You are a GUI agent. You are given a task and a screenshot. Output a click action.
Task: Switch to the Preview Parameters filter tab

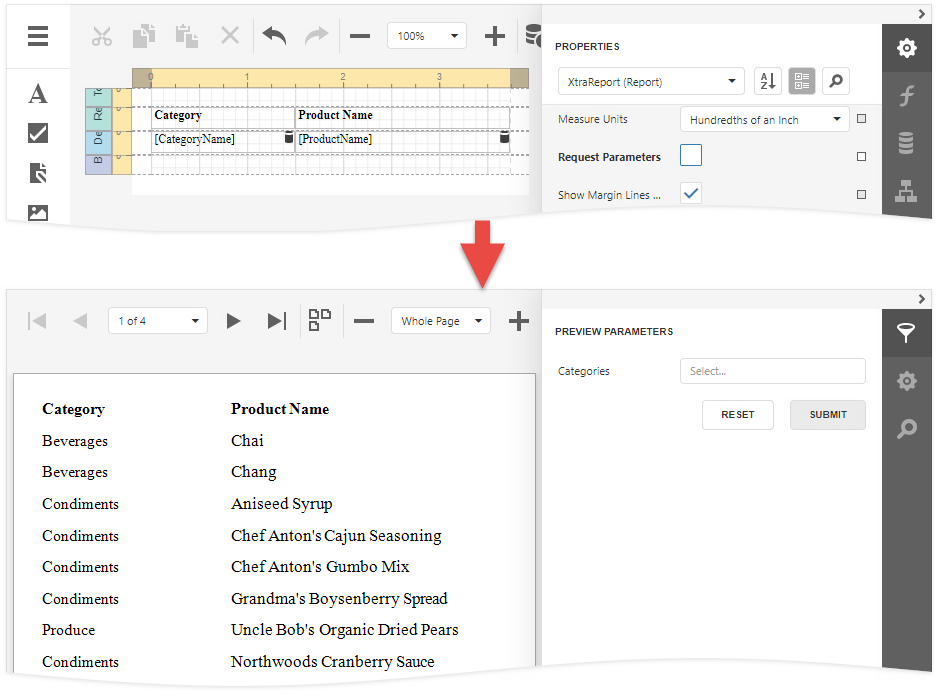coord(906,333)
